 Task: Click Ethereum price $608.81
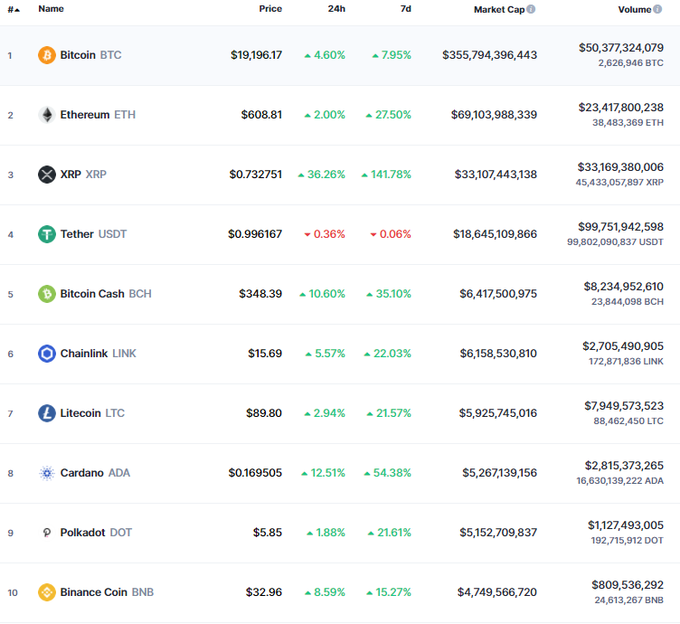[x=262, y=115]
